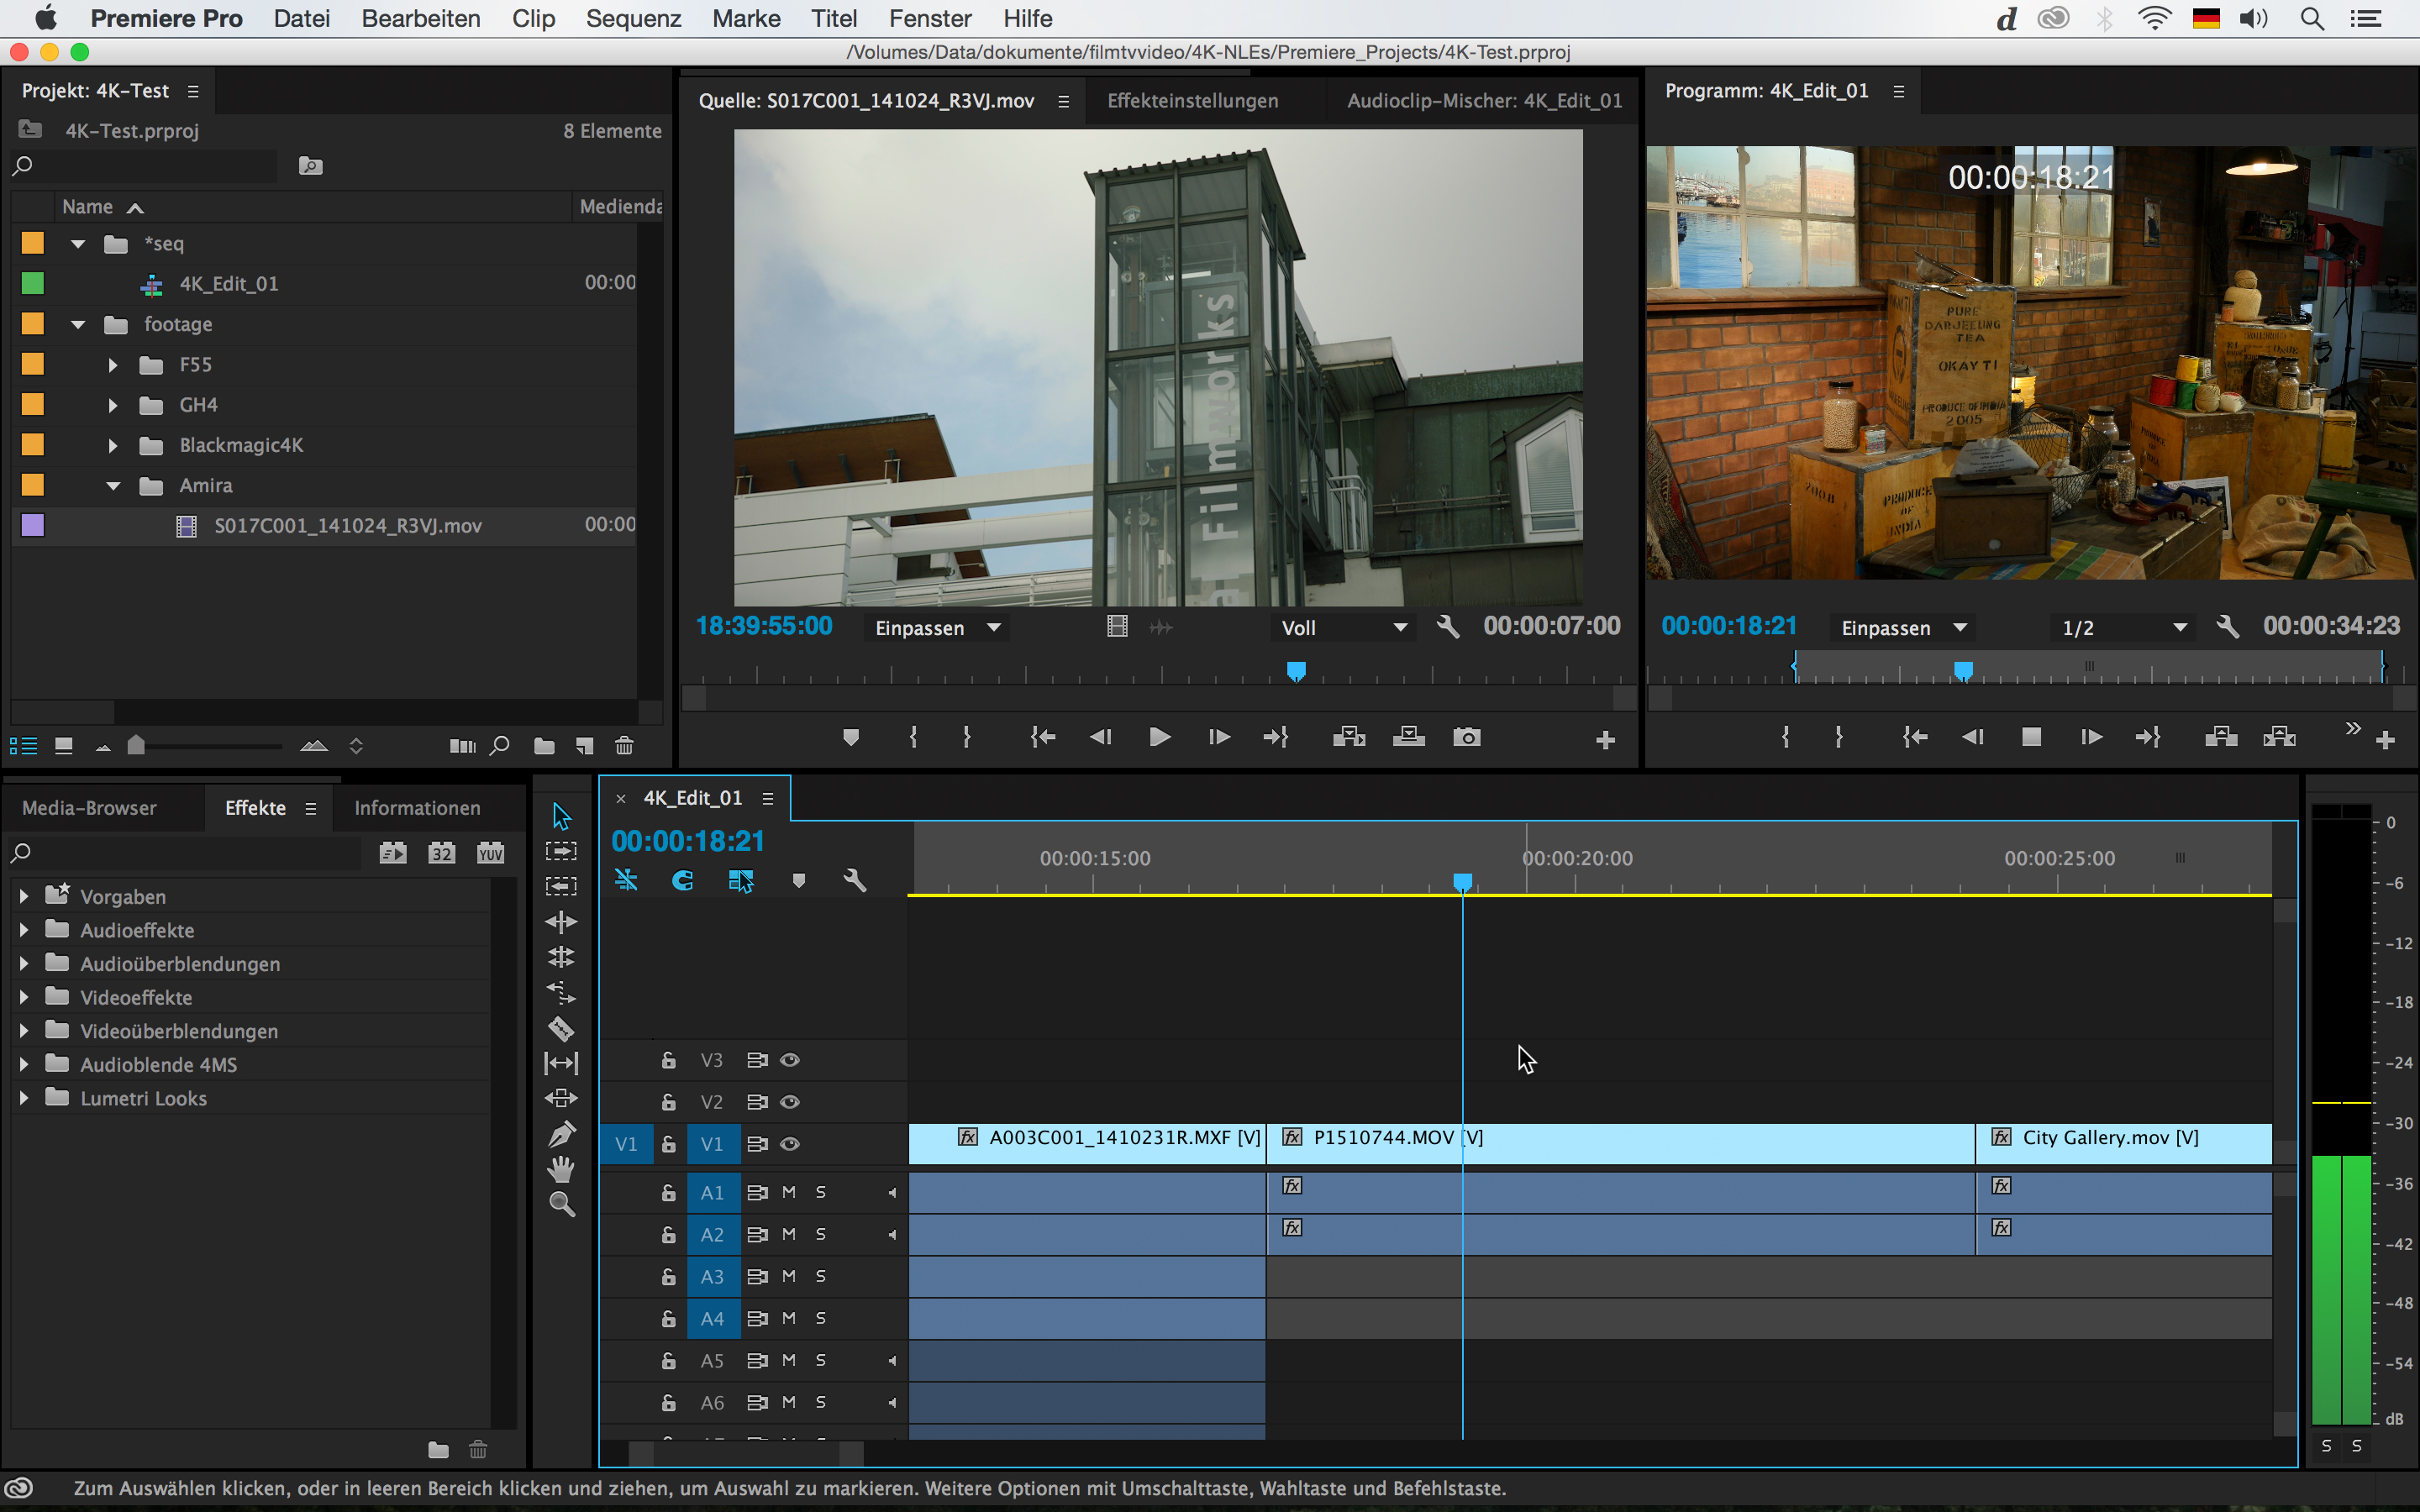Select the Hand tool
This screenshot has width=2420, height=1512.
tap(561, 1168)
